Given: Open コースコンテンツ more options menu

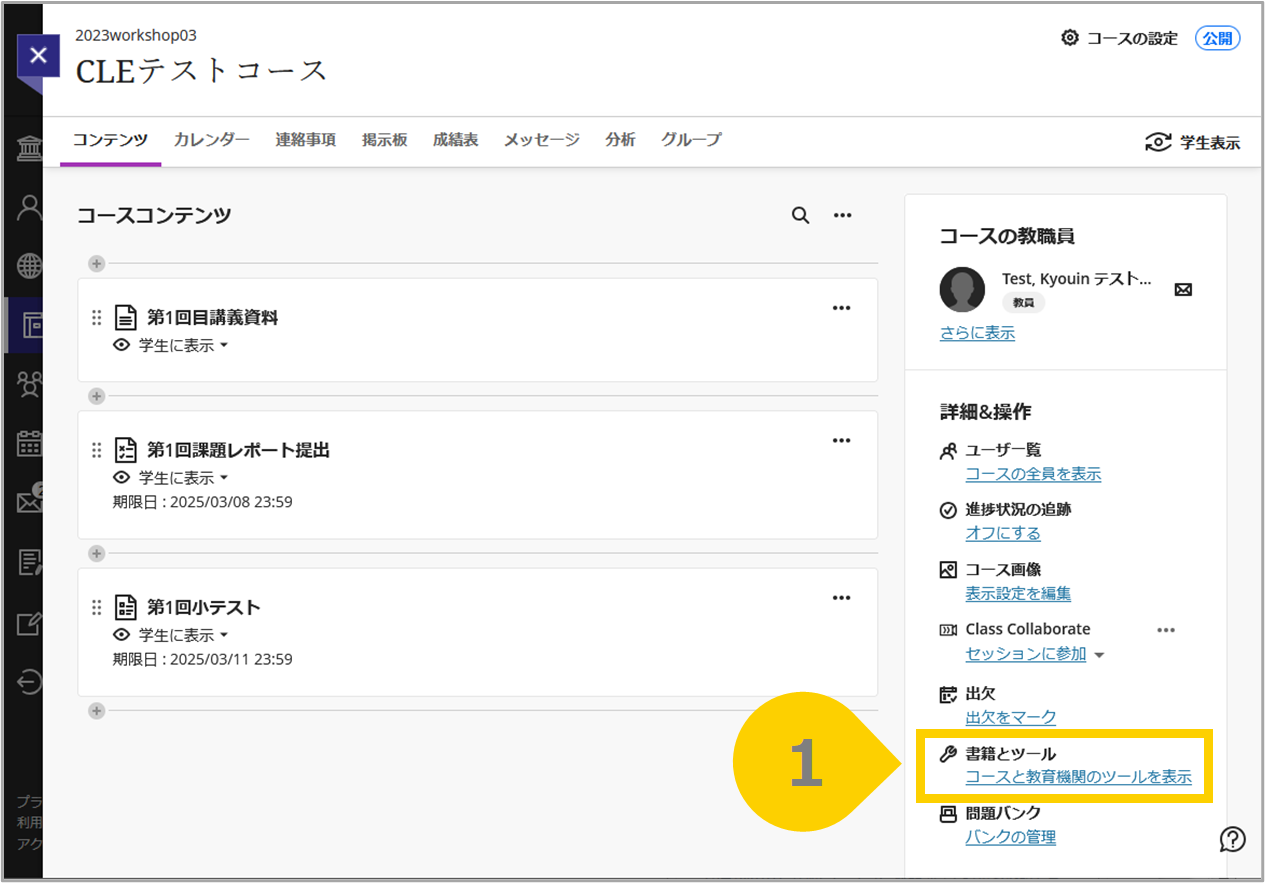Looking at the screenshot, I should pos(843,215).
